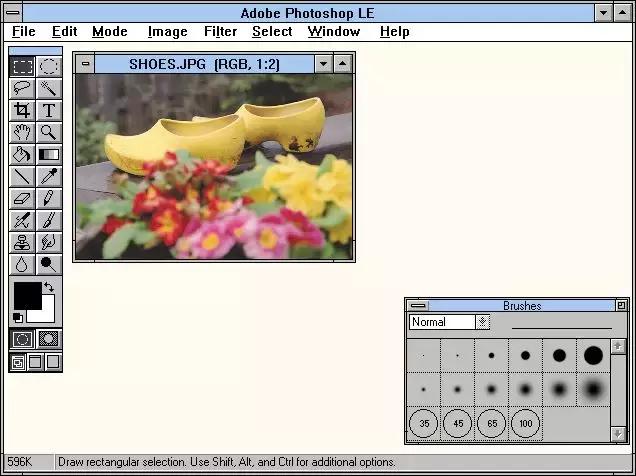The width and height of the screenshot is (636, 476).
Task: Open Brushes palette control menu box
Action: 417,306
